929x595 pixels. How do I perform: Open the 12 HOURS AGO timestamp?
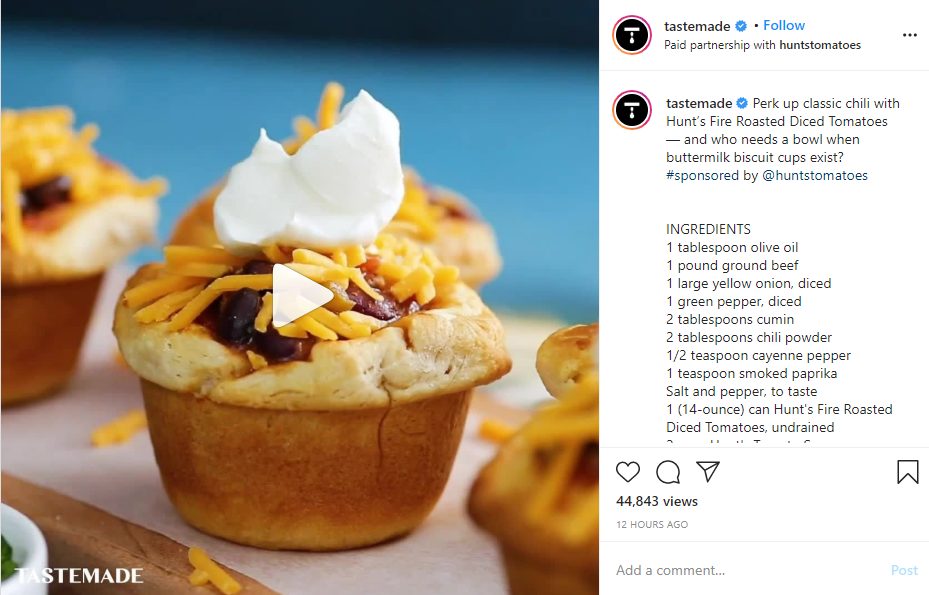point(652,524)
